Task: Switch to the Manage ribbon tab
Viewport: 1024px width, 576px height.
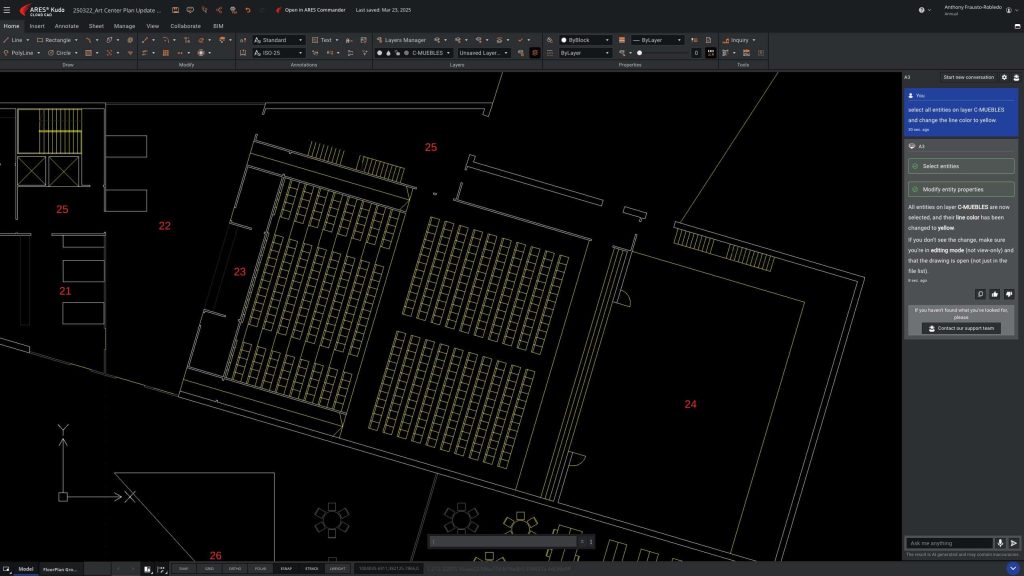Action: pyautogui.click(x=124, y=26)
